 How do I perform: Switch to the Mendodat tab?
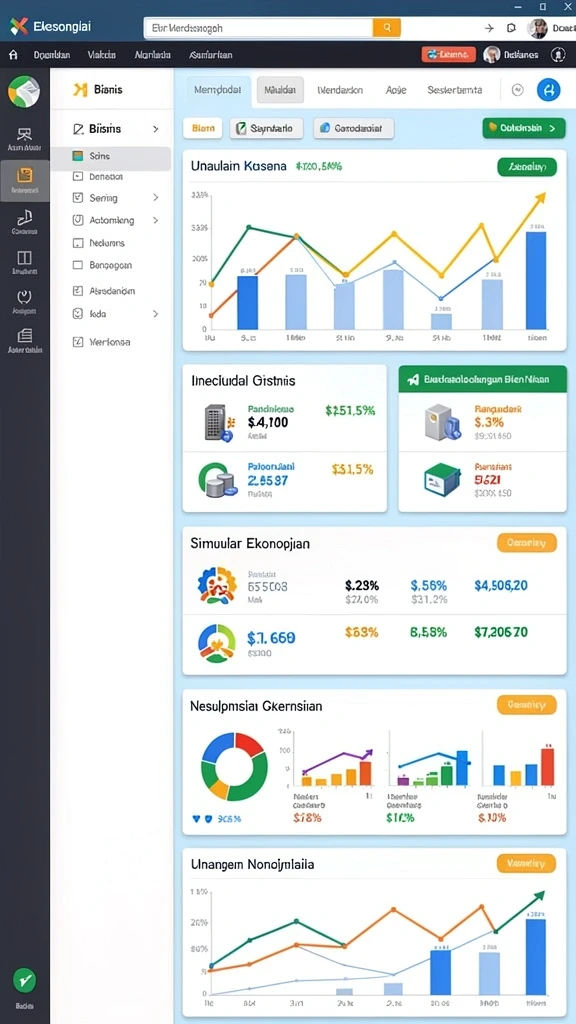point(217,90)
